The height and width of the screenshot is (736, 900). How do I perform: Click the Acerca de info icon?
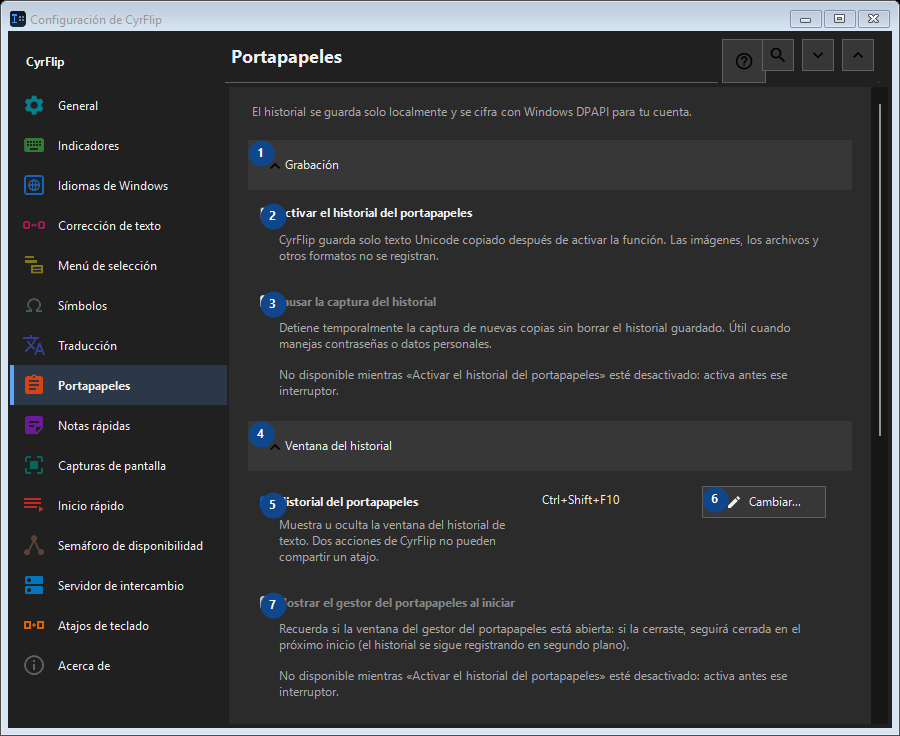pos(34,665)
